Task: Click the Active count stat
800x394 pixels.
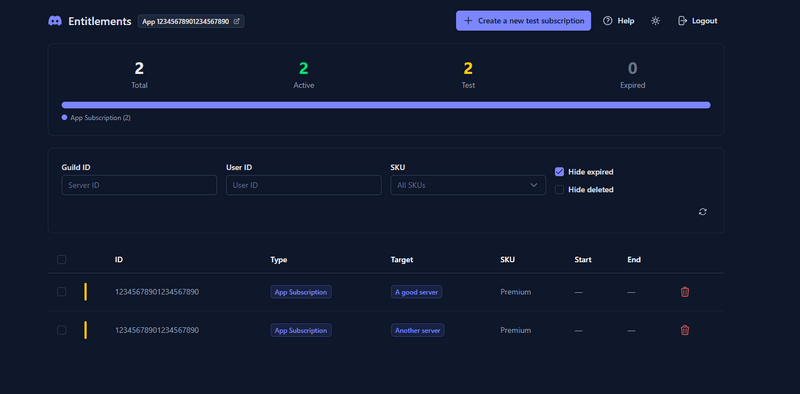Action: point(304,75)
